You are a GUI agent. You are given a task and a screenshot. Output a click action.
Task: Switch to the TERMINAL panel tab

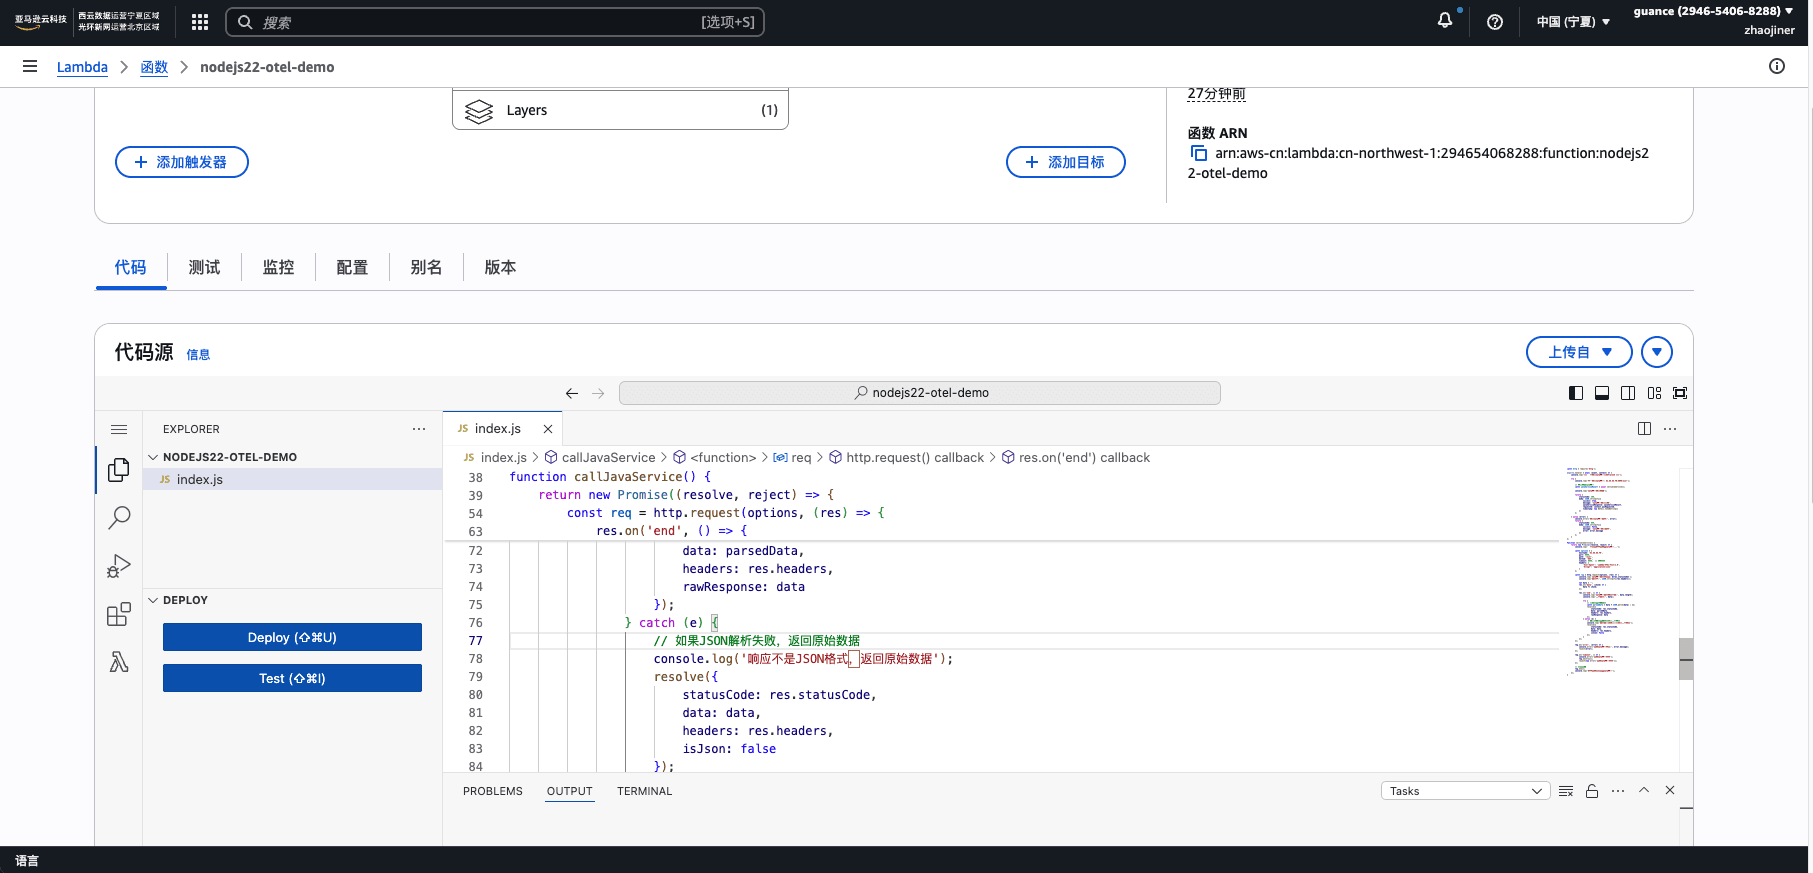[644, 791]
